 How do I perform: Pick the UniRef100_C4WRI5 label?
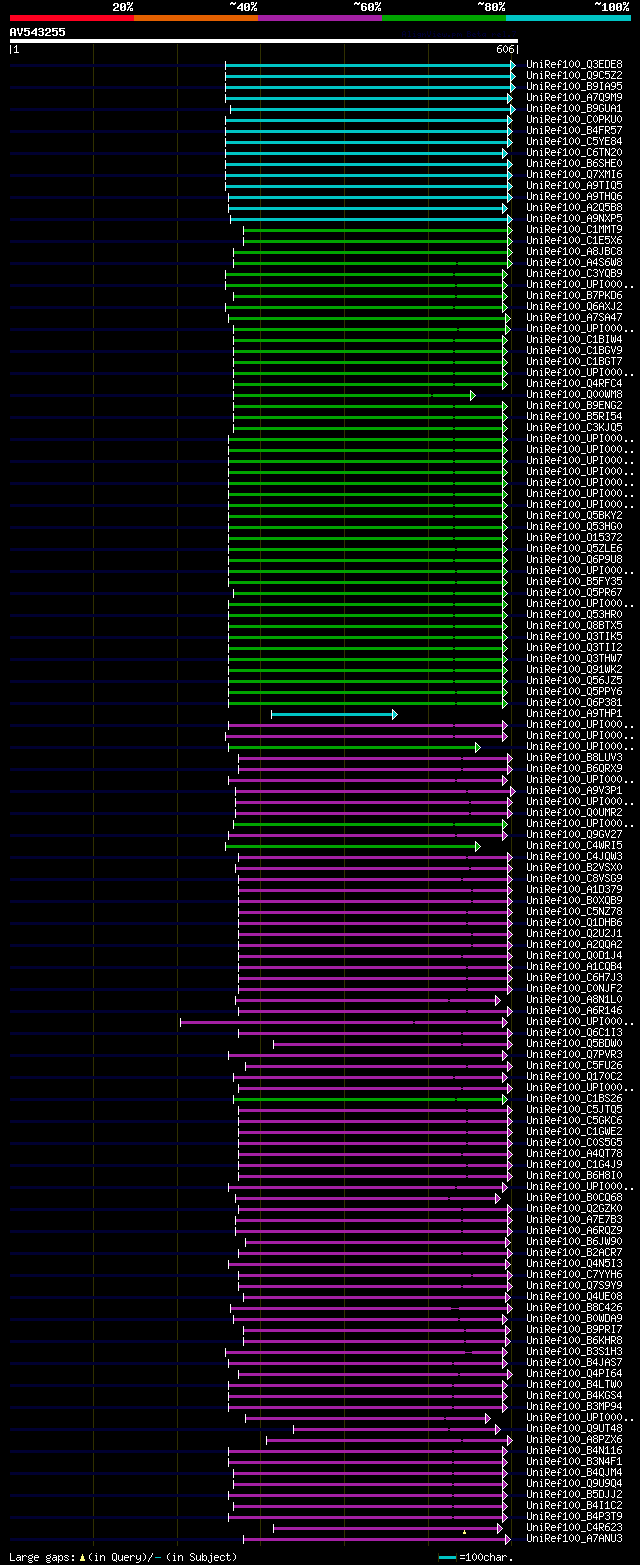click(x=574, y=845)
